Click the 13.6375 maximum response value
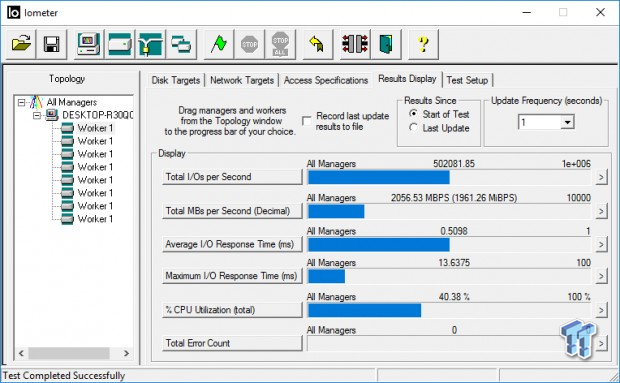This screenshot has width=620, height=383. point(454,262)
